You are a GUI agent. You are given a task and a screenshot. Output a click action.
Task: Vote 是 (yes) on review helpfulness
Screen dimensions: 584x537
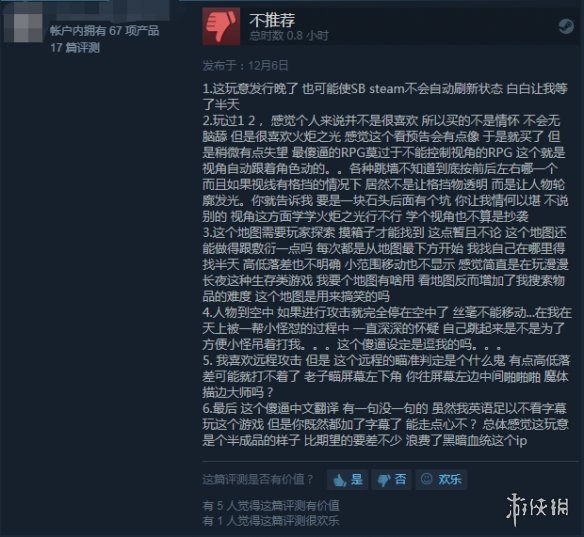[347, 479]
